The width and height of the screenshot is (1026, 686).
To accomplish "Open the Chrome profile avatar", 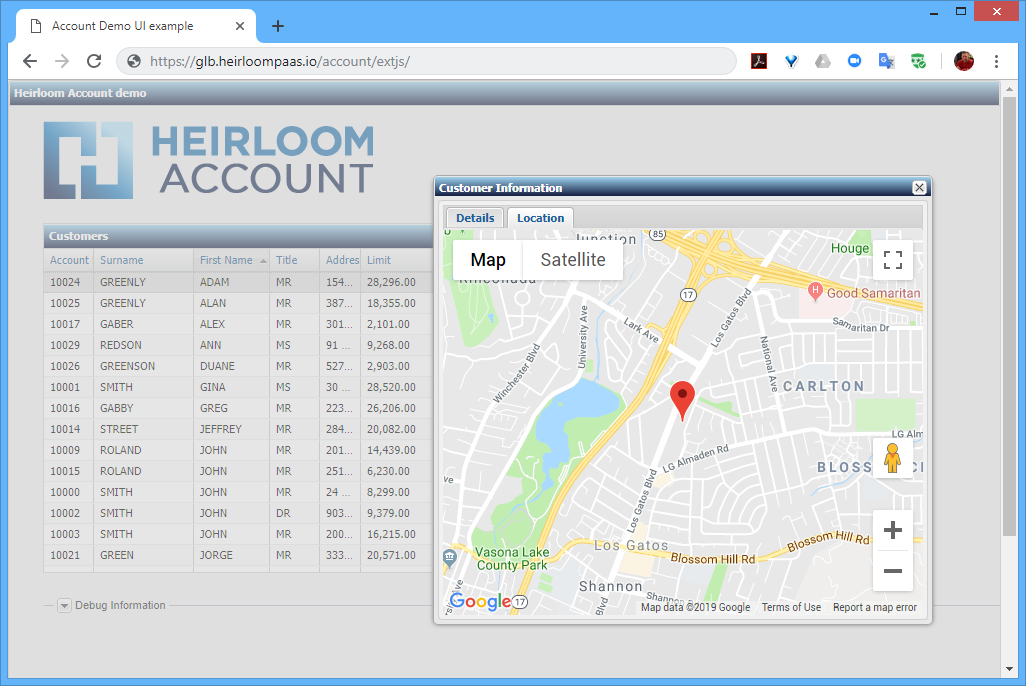I will (964, 61).
